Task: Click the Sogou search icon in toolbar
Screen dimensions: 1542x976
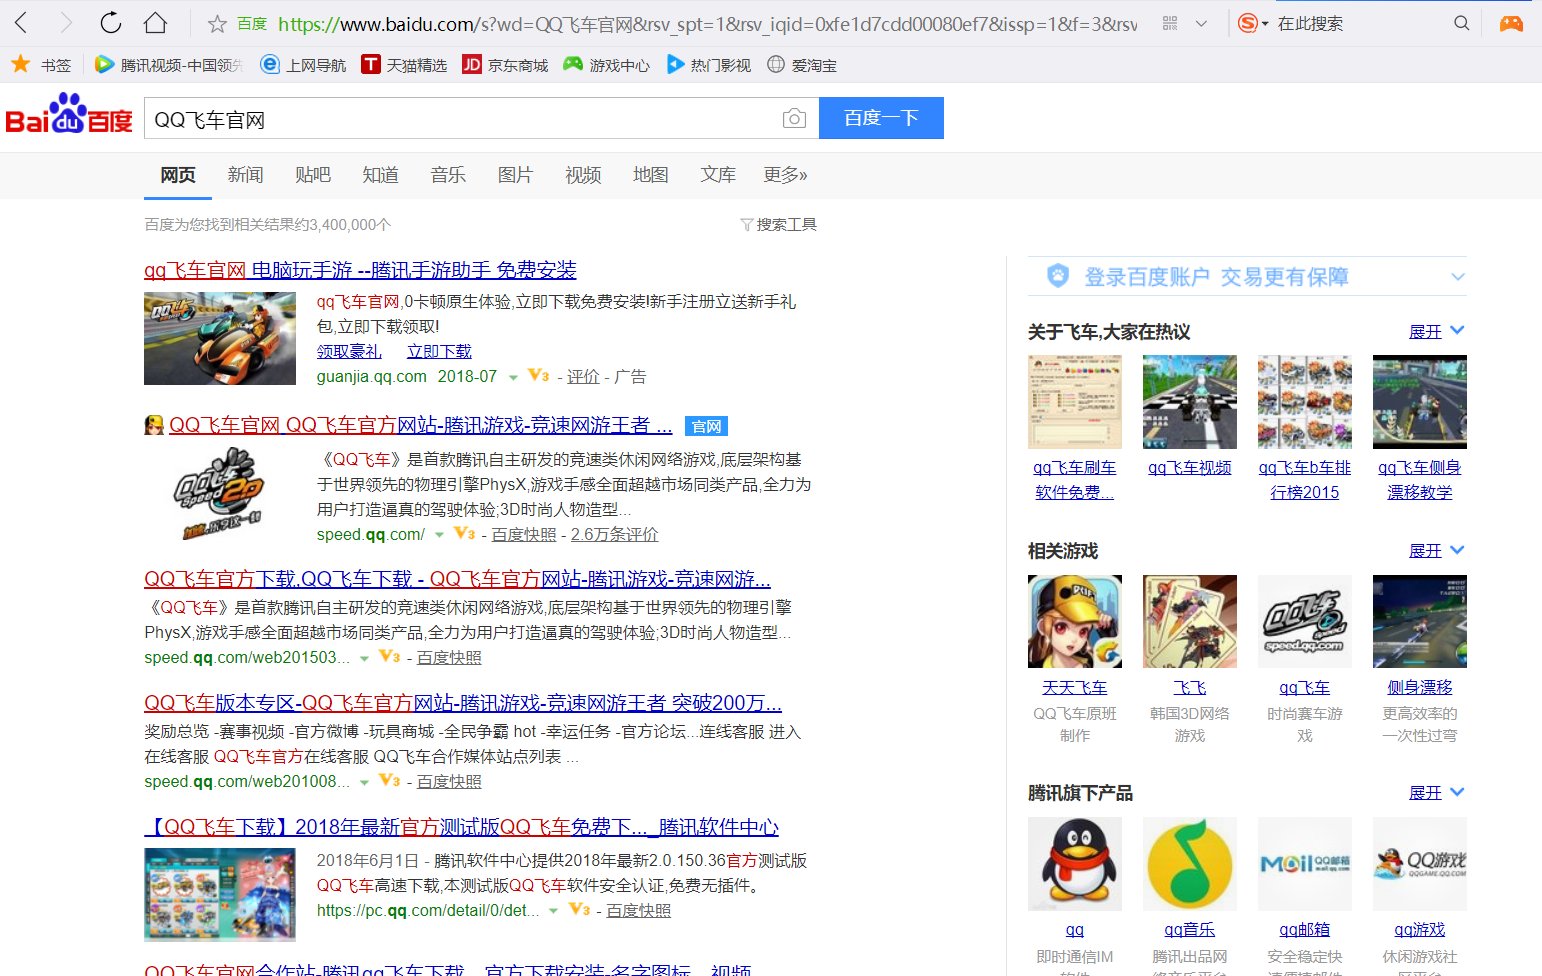Action: pos(1249,22)
